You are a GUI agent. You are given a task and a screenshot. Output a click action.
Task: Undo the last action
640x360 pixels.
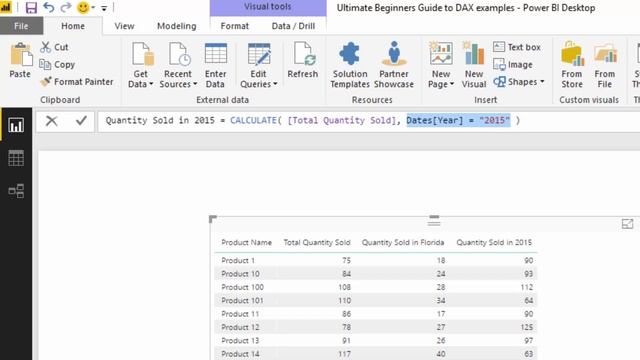coord(49,7)
